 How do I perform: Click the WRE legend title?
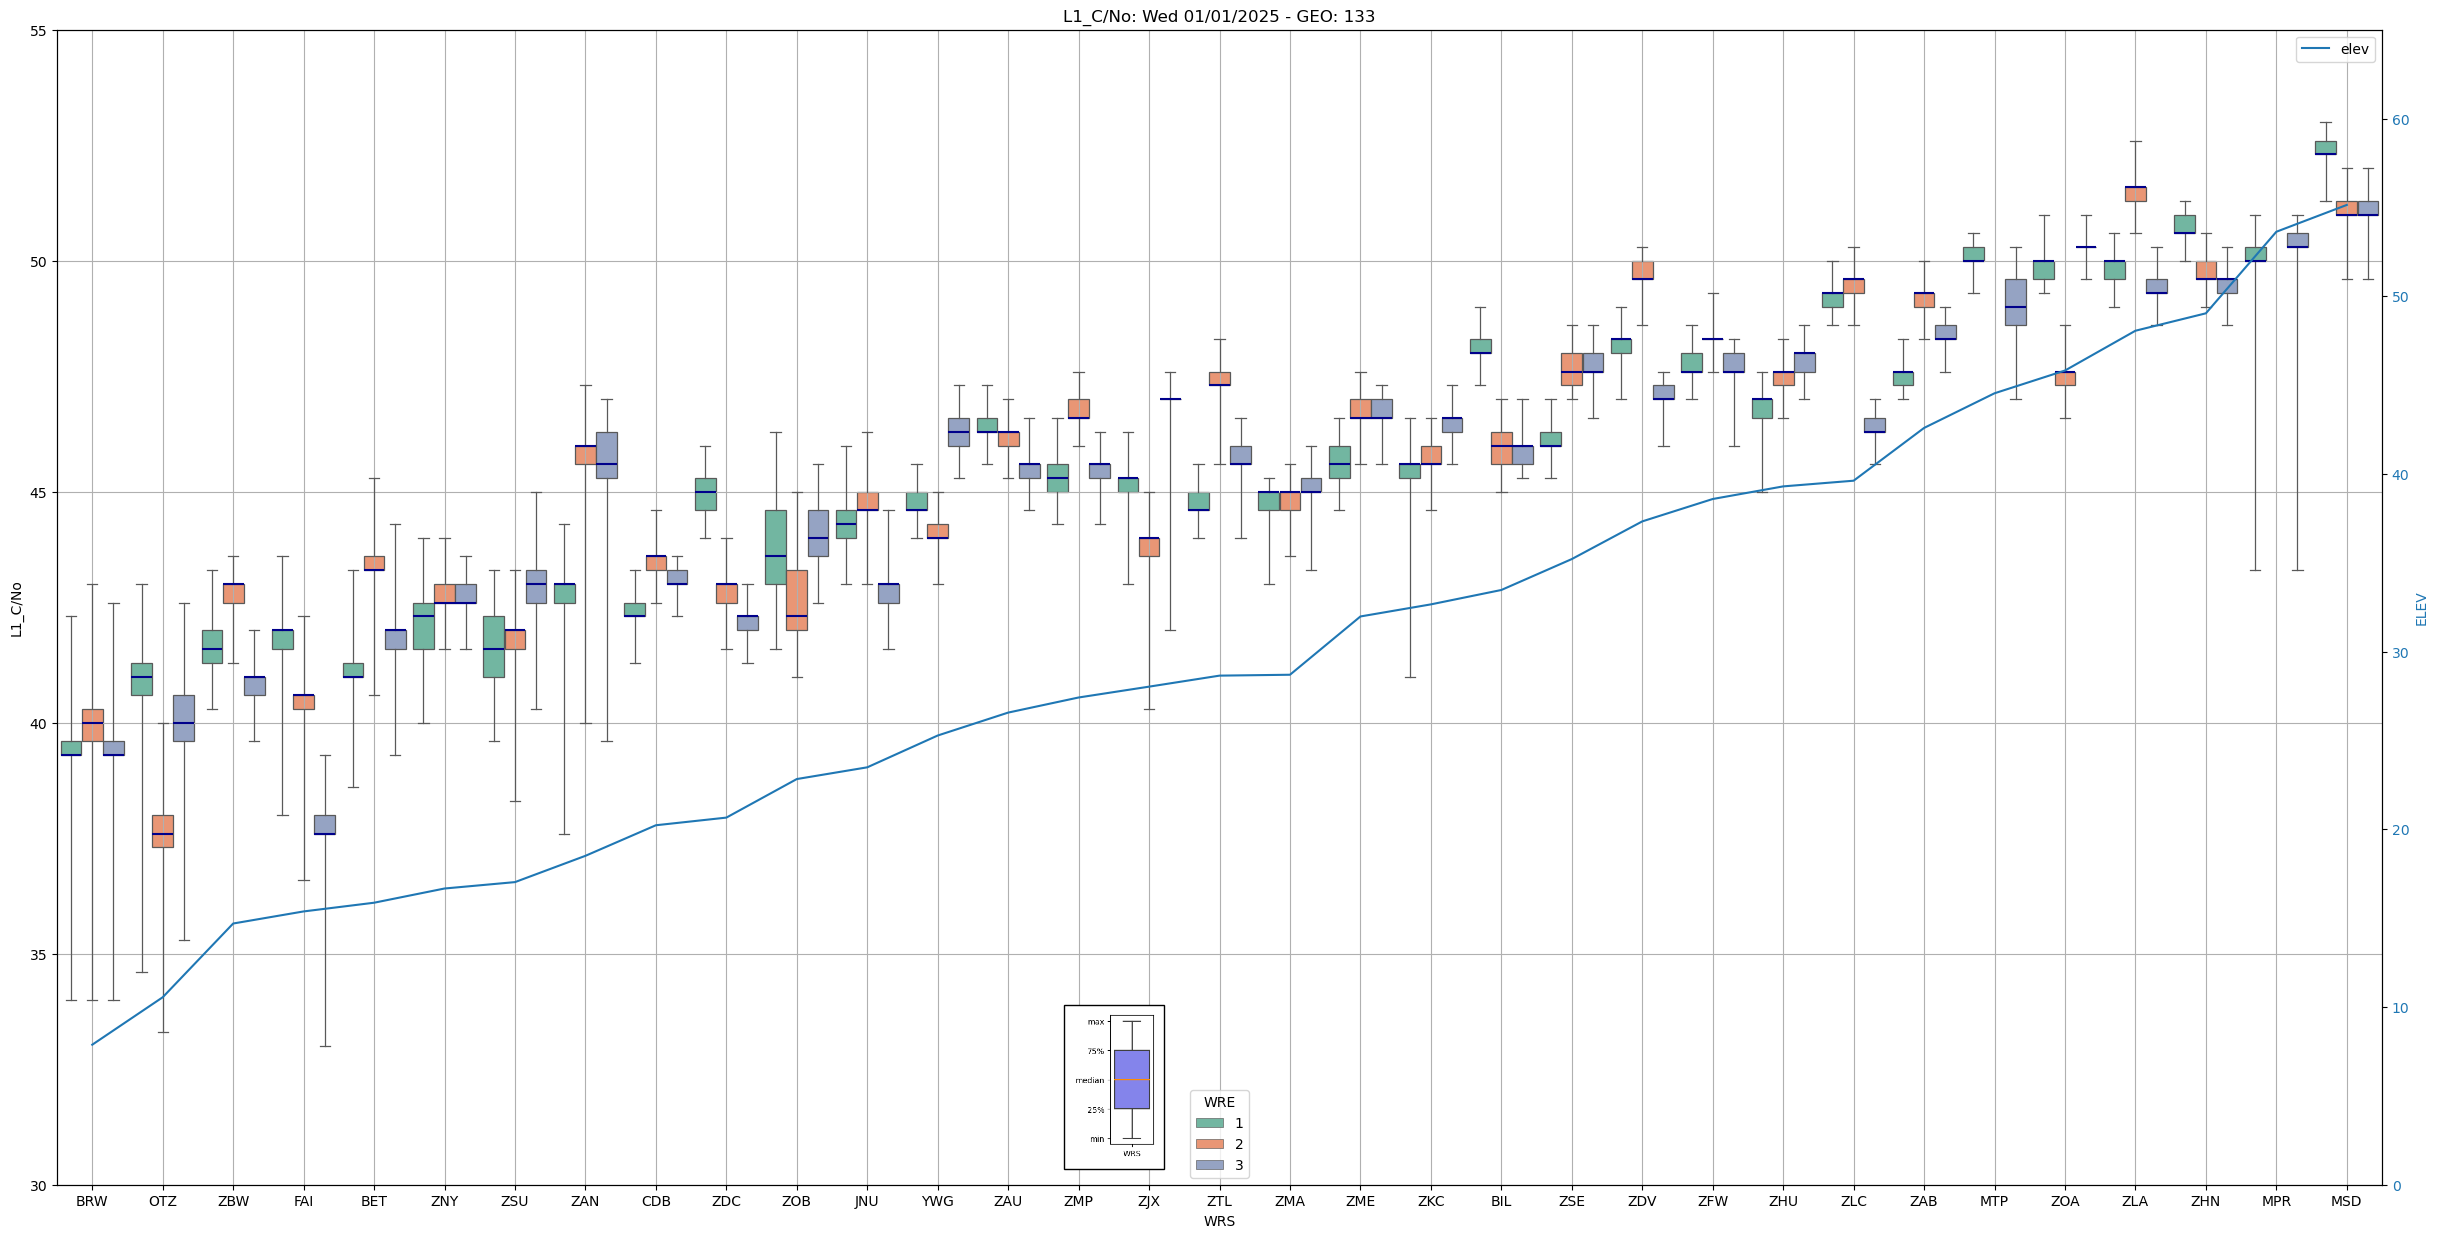(x=1218, y=1102)
